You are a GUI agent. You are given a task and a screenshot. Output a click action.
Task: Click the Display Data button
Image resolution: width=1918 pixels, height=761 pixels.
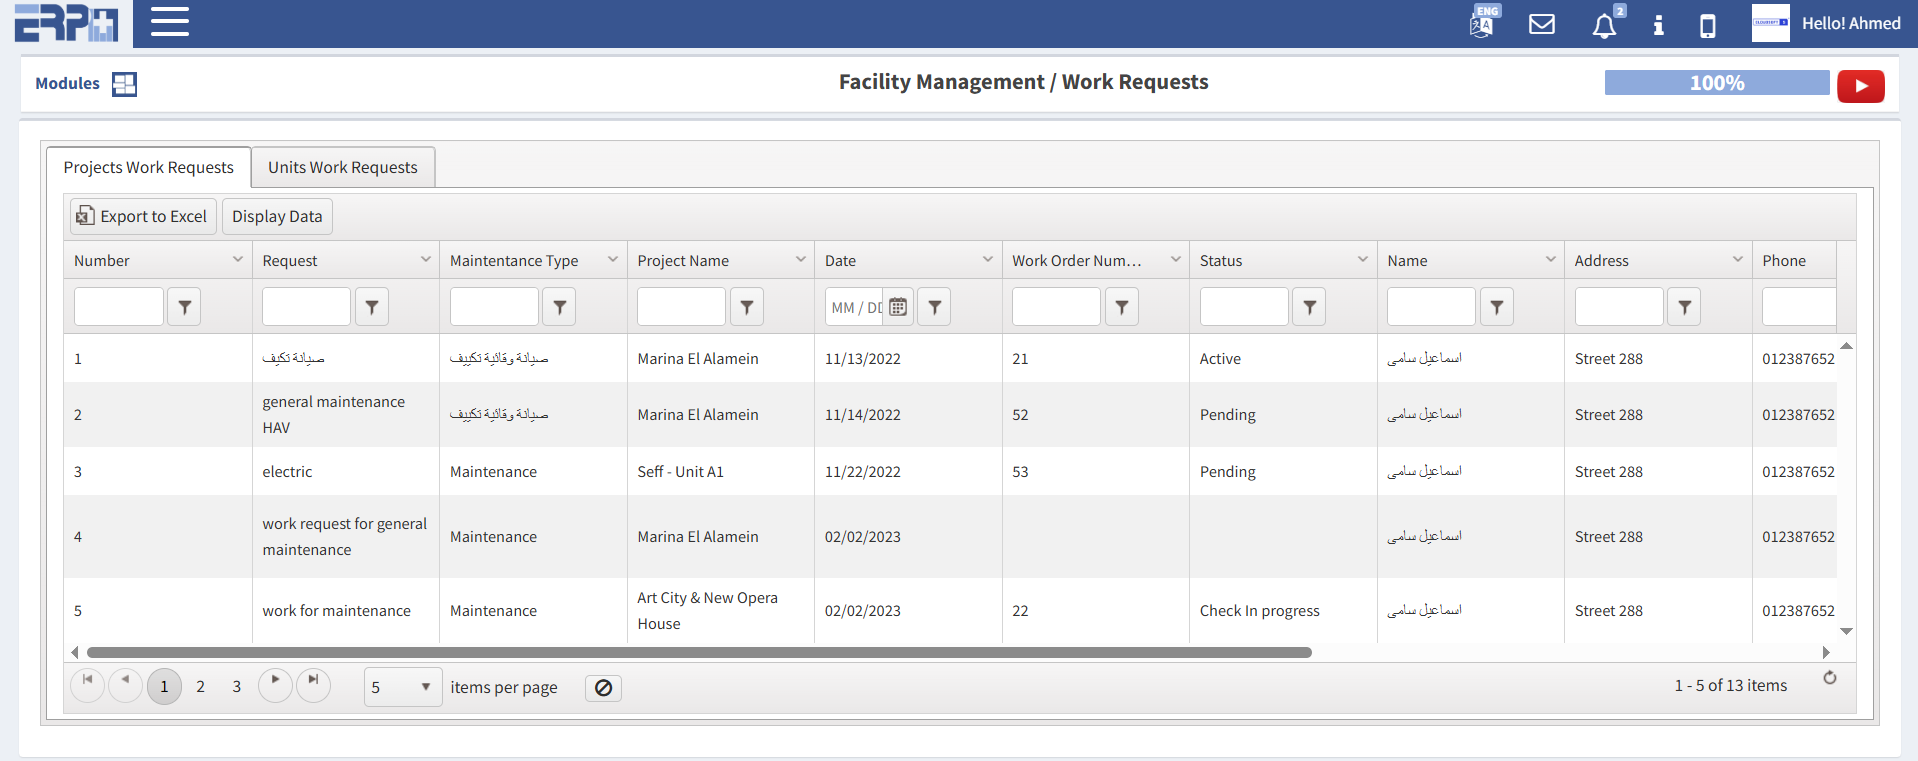(277, 216)
